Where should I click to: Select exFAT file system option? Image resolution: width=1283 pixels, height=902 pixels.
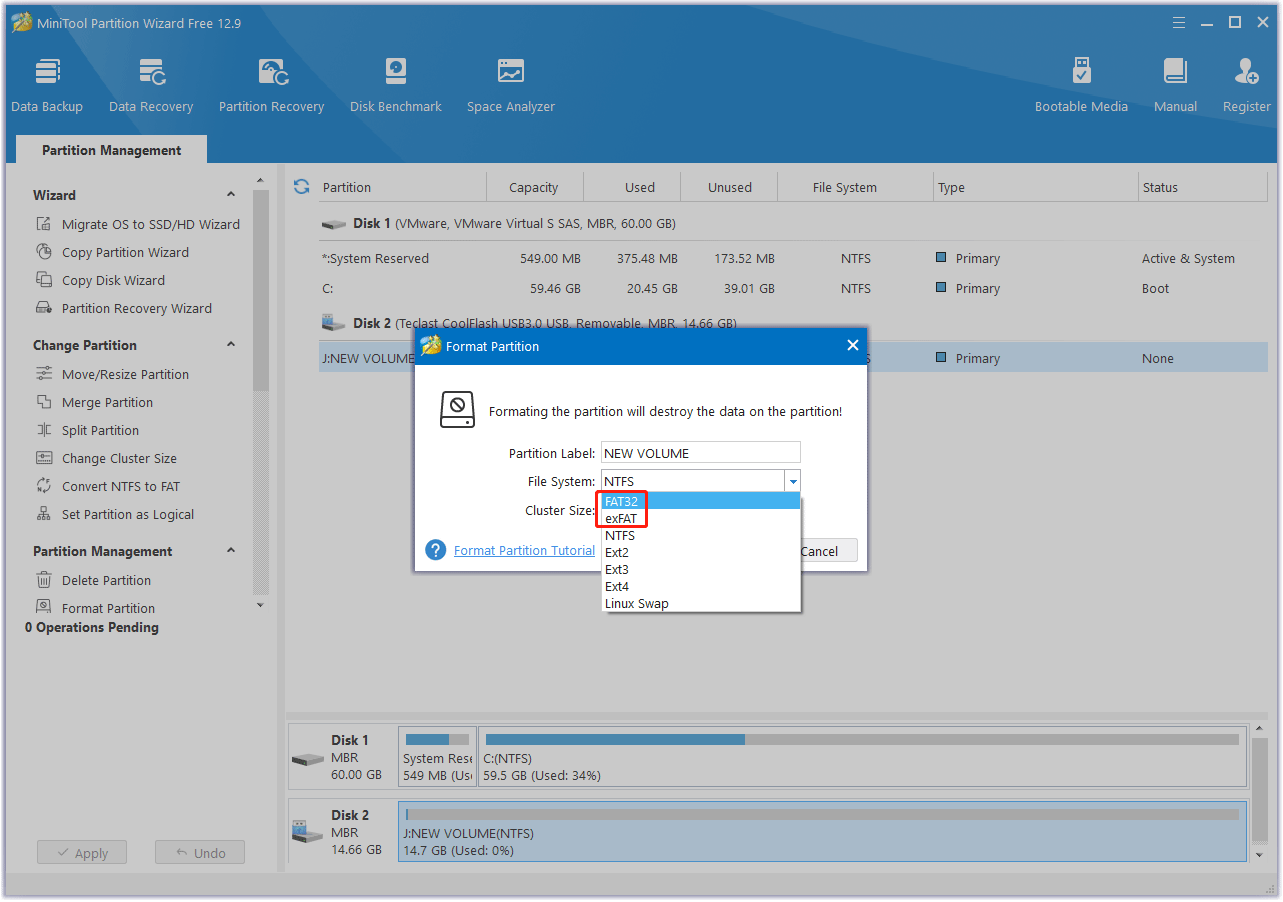(x=701, y=518)
